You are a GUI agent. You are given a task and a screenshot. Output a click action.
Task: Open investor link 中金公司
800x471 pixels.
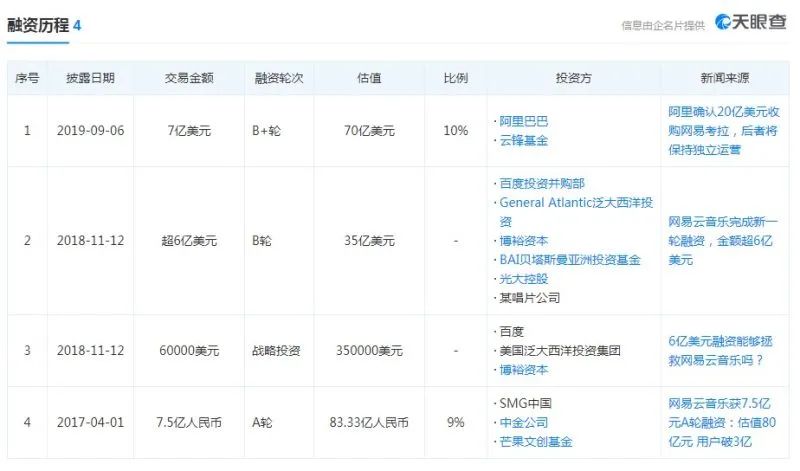click(x=523, y=423)
